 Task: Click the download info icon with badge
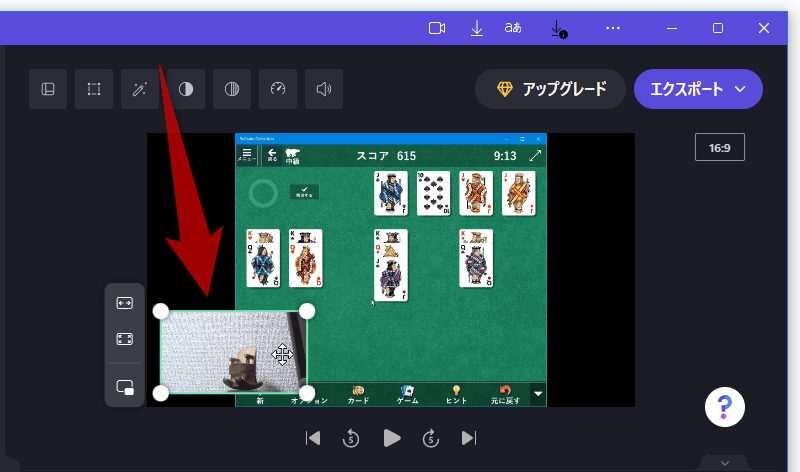[x=559, y=29]
